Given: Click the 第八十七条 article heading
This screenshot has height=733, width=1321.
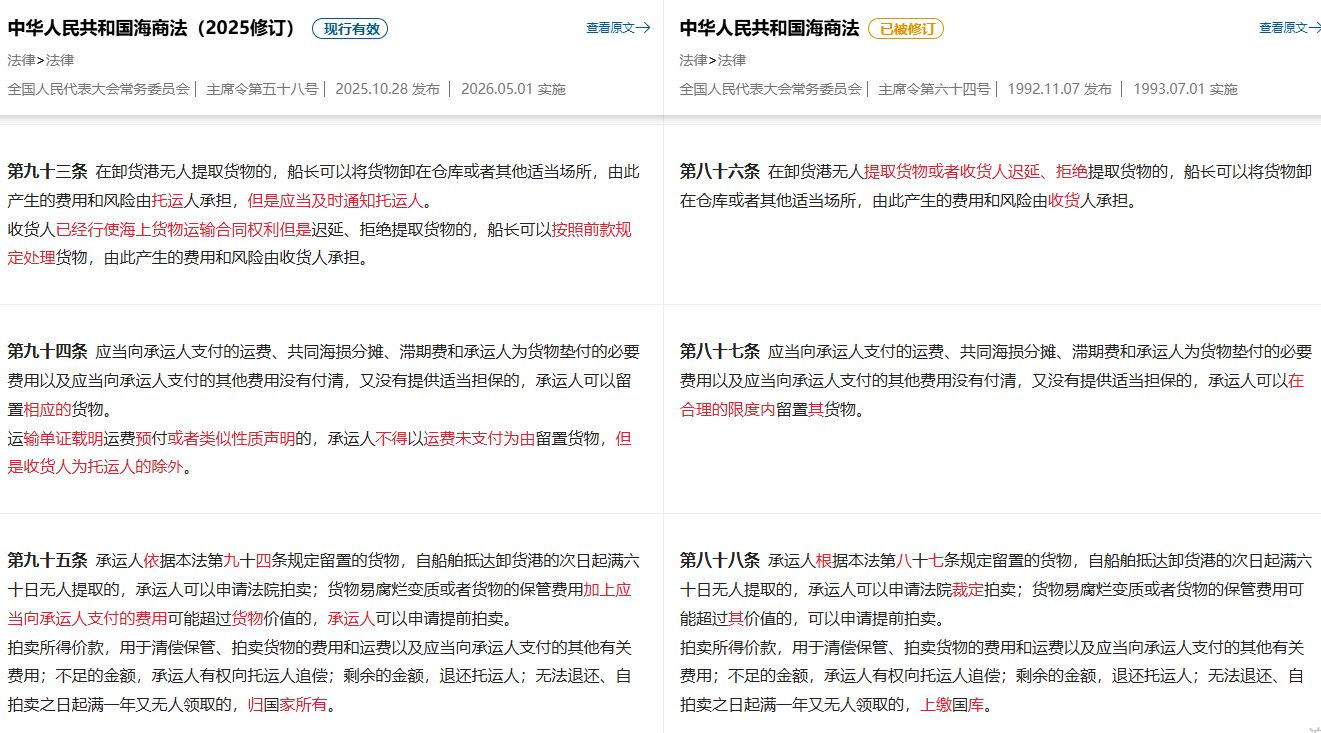Looking at the screenshot, I should tap(720, 351).
